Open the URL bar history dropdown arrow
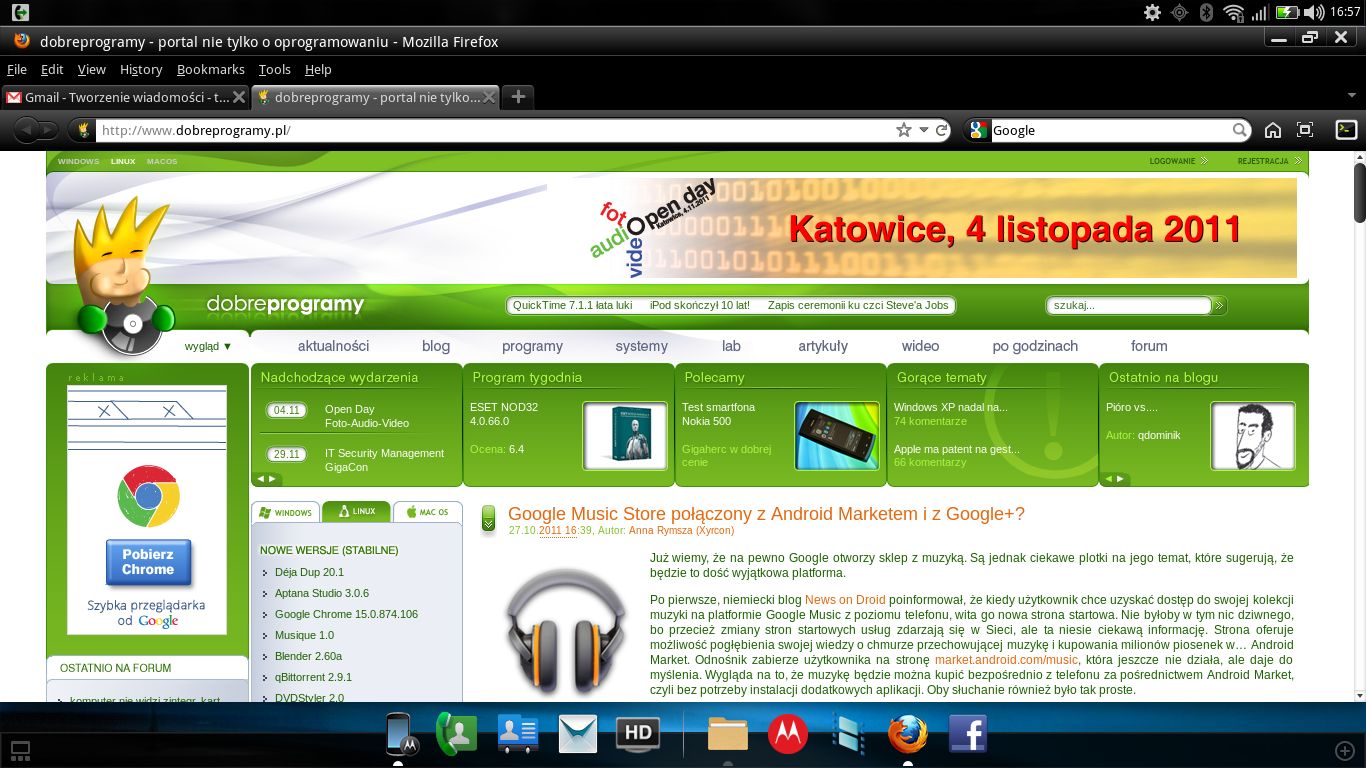Screen dimensions: 1366x768 924,130
